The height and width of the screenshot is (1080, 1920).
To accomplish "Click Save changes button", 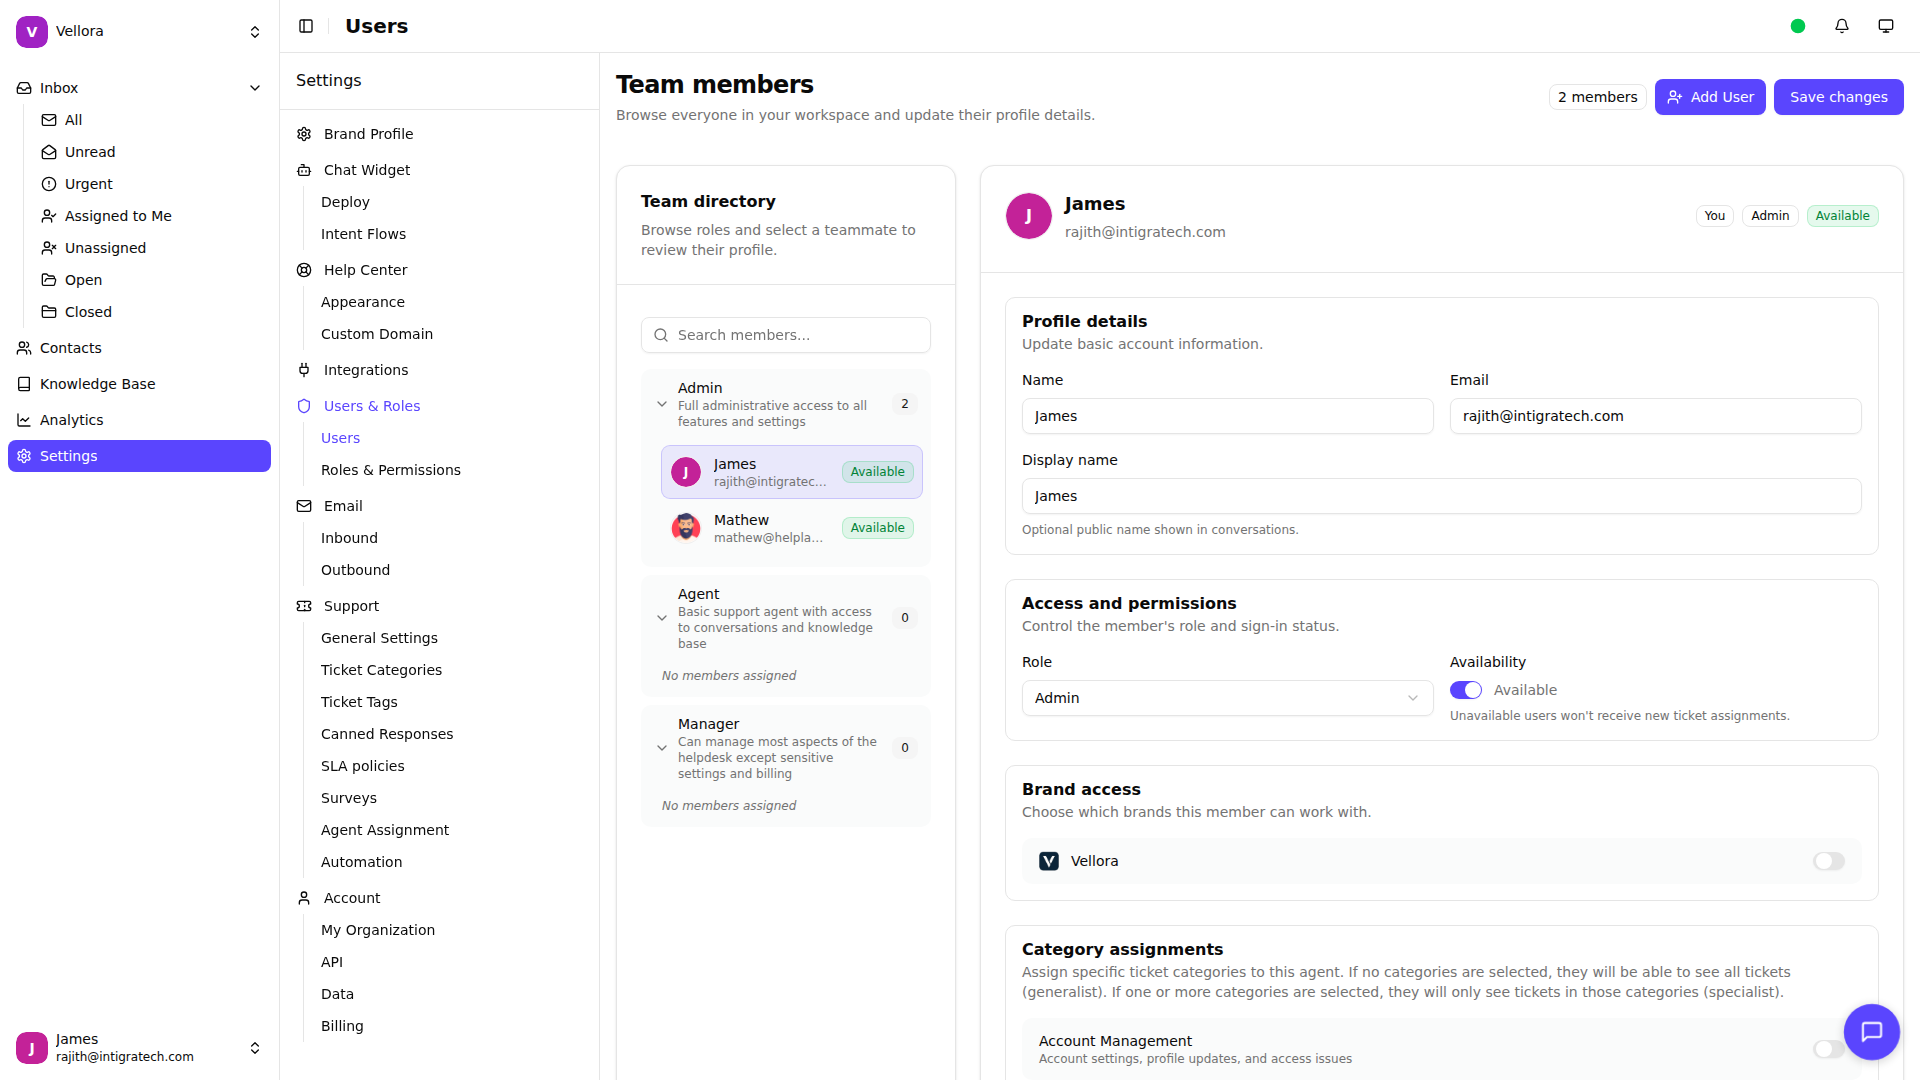I will 1838,97.
